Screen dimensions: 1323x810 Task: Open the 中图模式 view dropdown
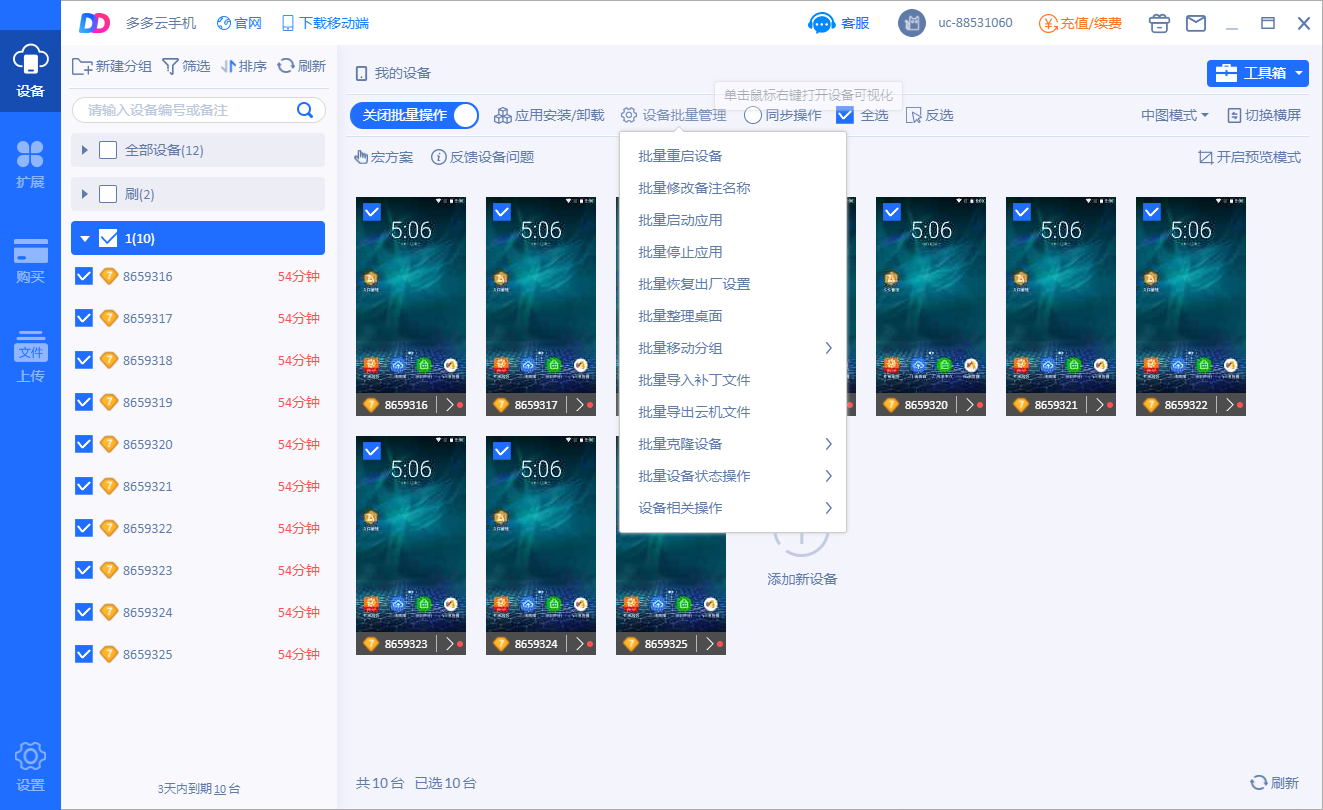(x=1175, y=115)
